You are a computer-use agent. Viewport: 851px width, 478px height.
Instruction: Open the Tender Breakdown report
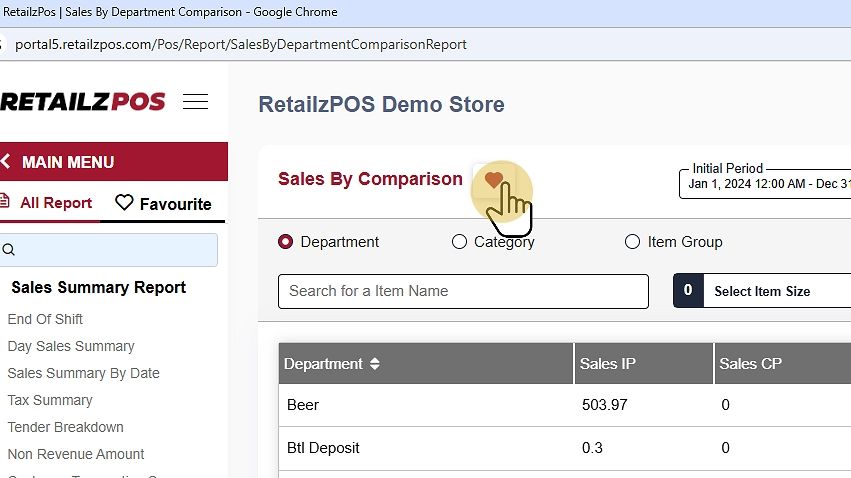click(x=66, y=427)
